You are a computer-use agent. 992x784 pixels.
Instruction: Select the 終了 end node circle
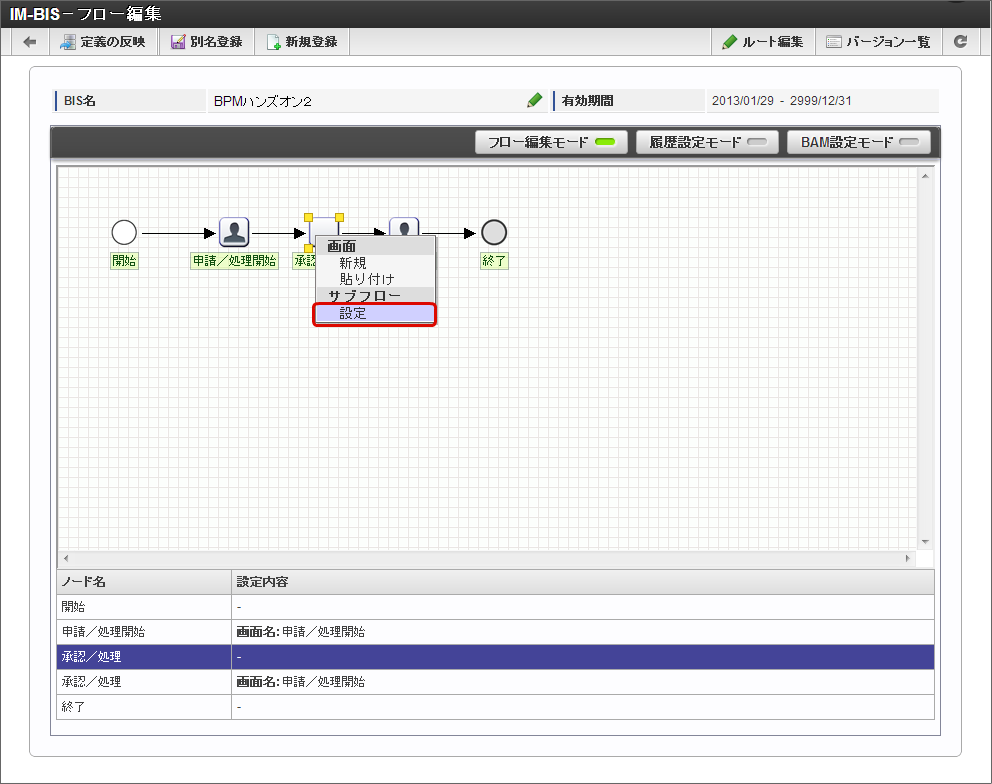pos(494,232)
